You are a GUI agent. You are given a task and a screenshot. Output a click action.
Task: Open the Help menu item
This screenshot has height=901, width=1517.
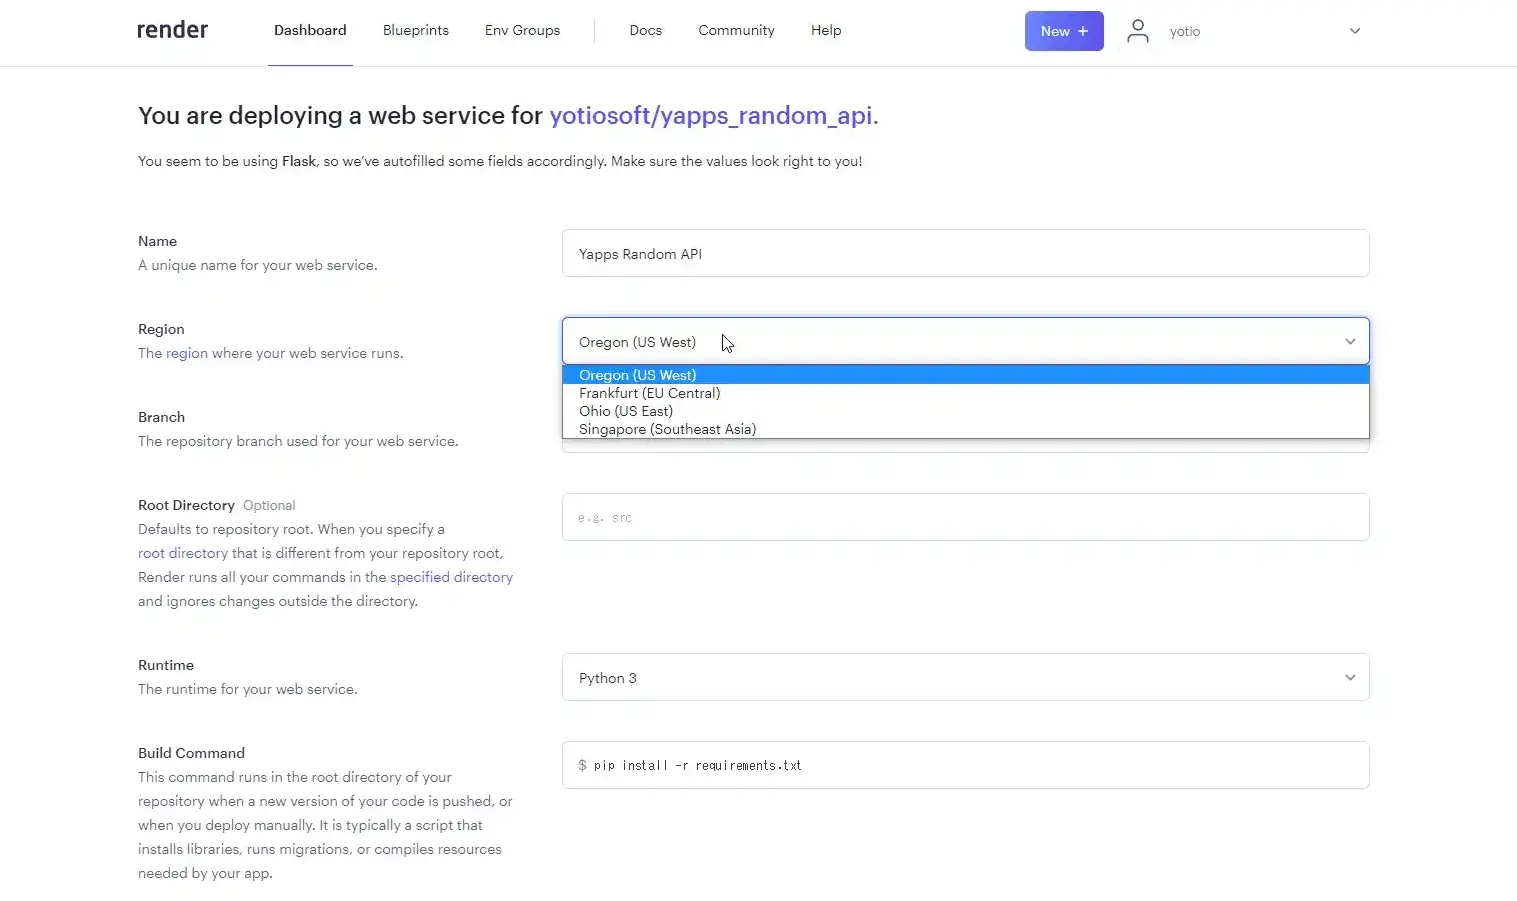click(826, 30)
